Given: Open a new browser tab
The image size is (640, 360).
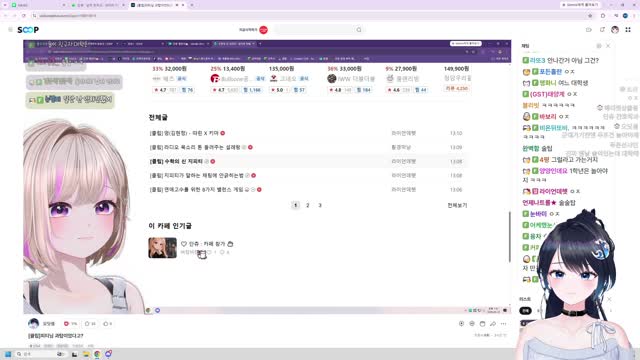Looking at the screenshot, I should tap(192, 5).
